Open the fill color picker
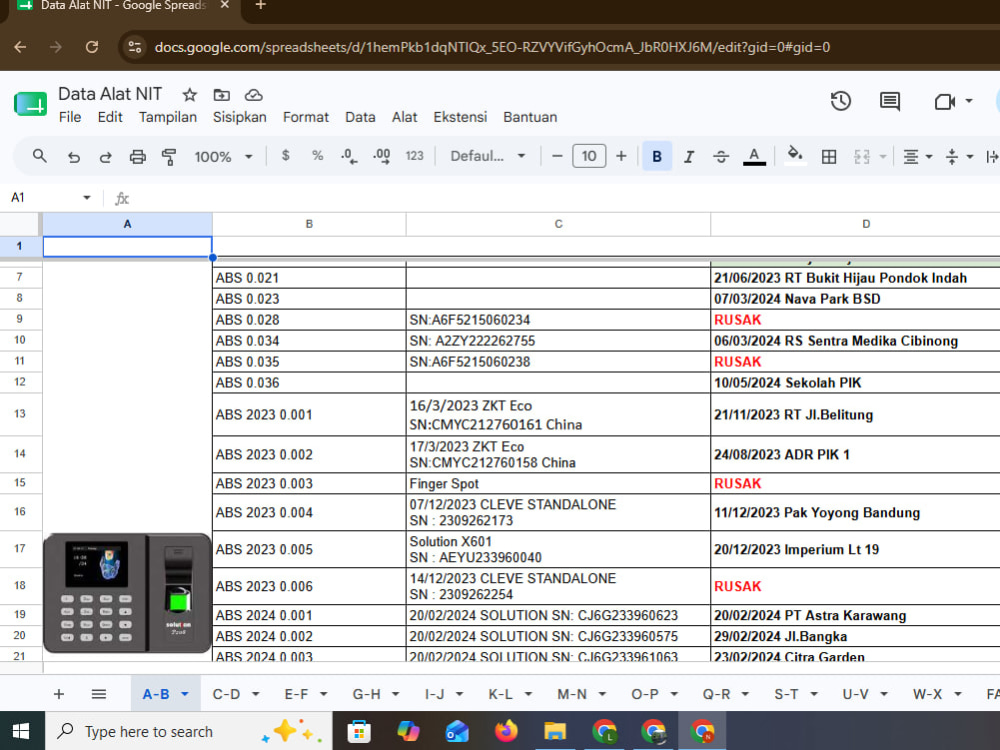Image resolution: width=1000 pixels, height=750 pixels. point(794,156)
